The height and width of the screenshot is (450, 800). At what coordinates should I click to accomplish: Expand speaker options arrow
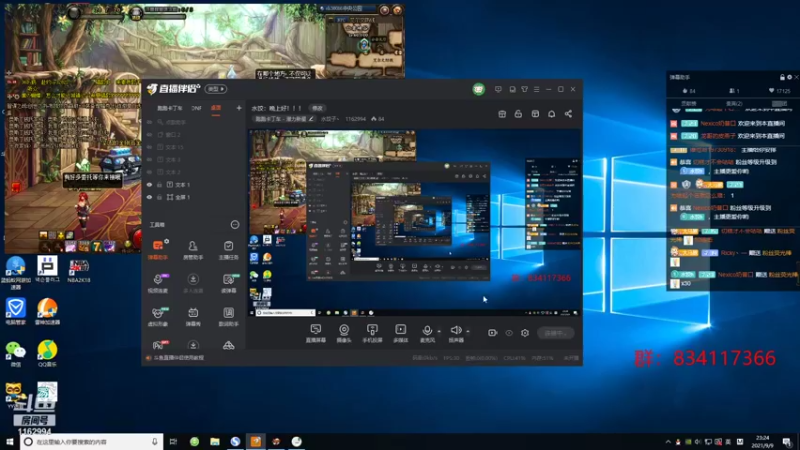[x=467, y=331]
